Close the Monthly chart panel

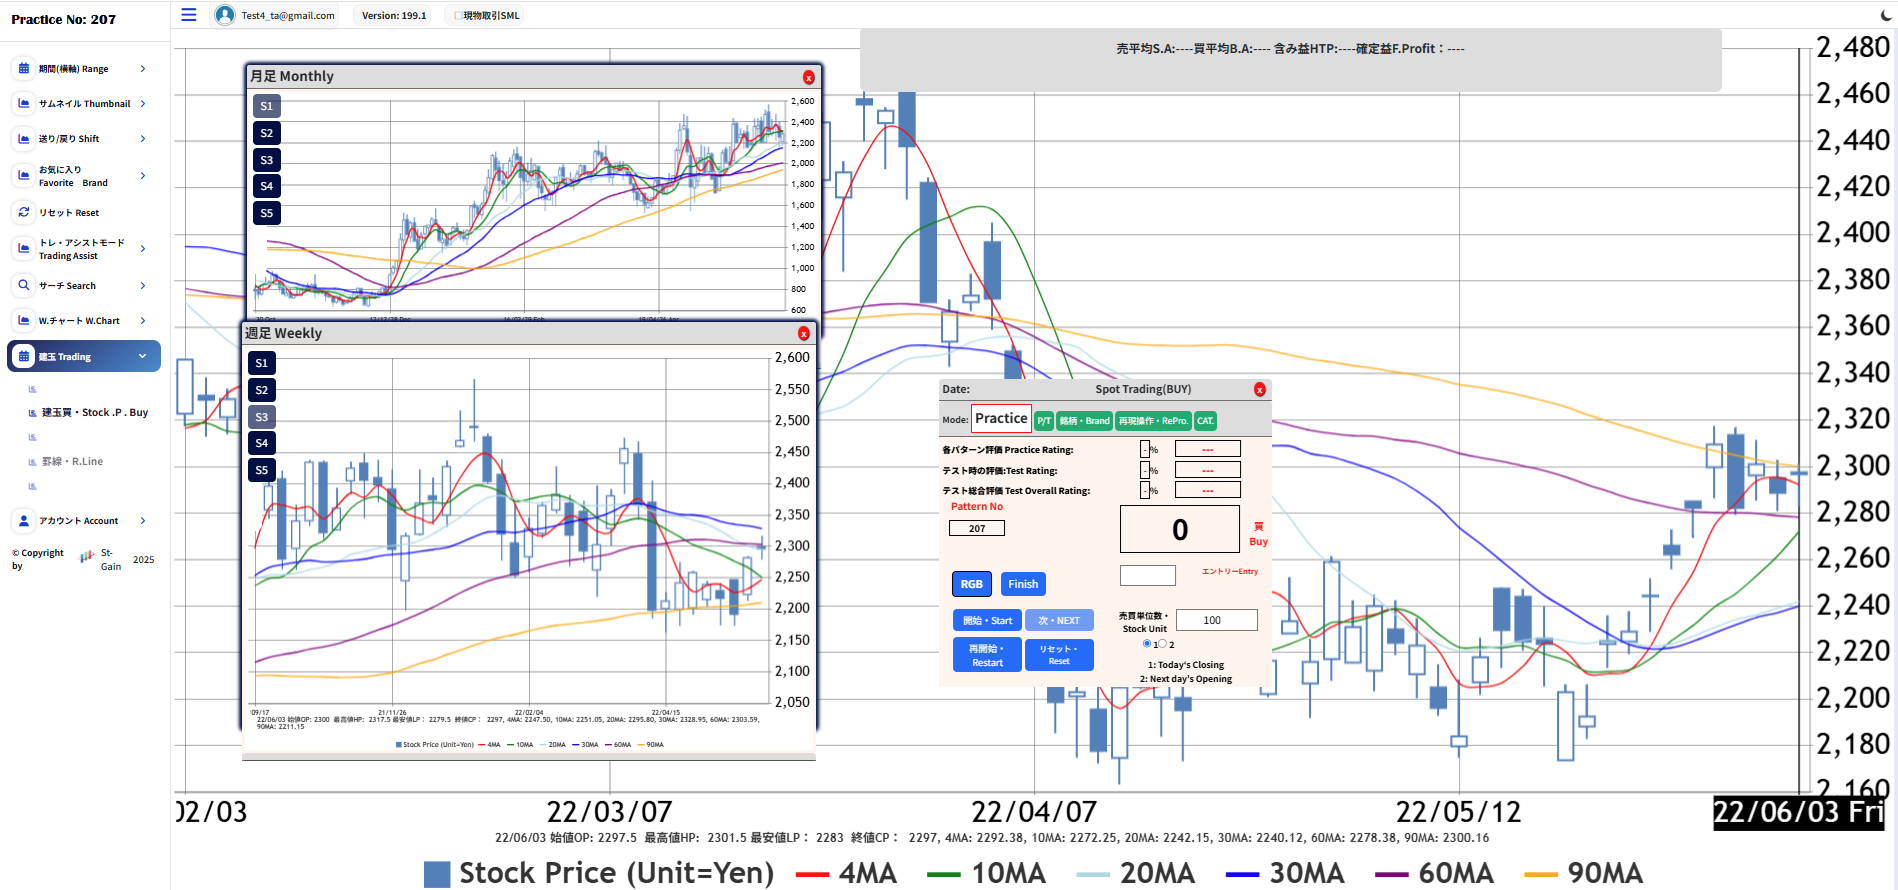(x=808, y=78)
